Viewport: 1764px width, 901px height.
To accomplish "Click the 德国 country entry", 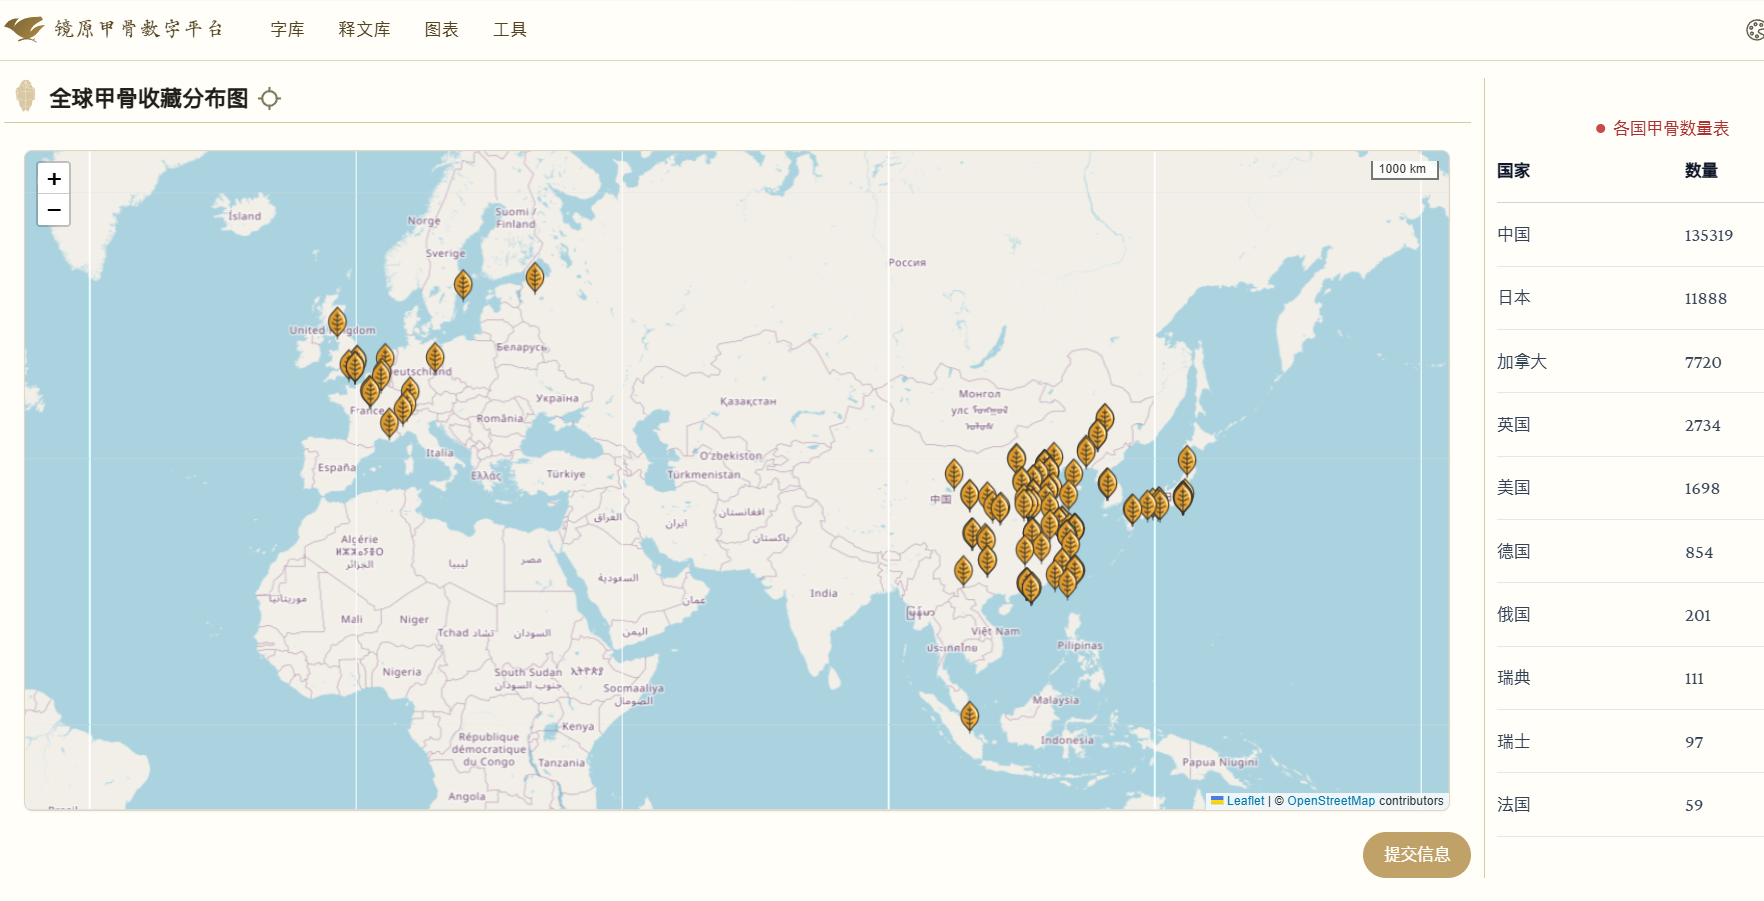I will point(1513,552).
